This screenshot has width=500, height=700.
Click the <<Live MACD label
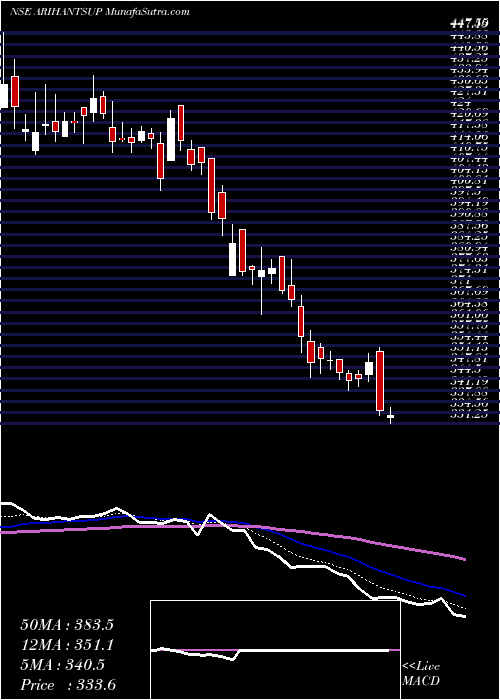421,674
